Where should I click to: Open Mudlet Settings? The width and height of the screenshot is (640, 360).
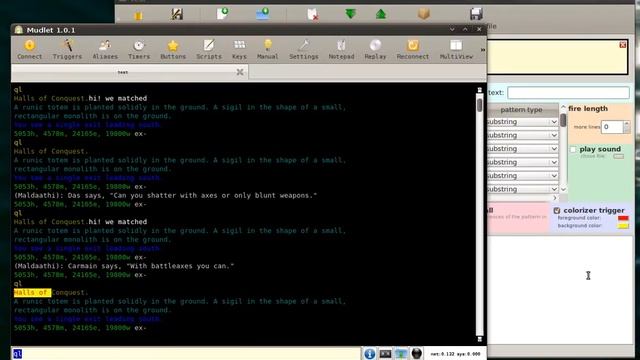click(304, 49)
